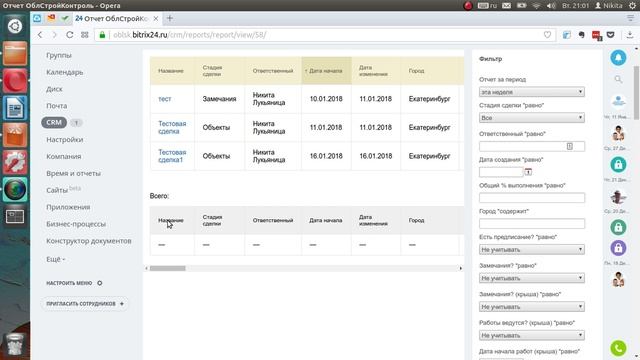
Task: Bookmark page with the heart icon
Action: tap(547, 35)
